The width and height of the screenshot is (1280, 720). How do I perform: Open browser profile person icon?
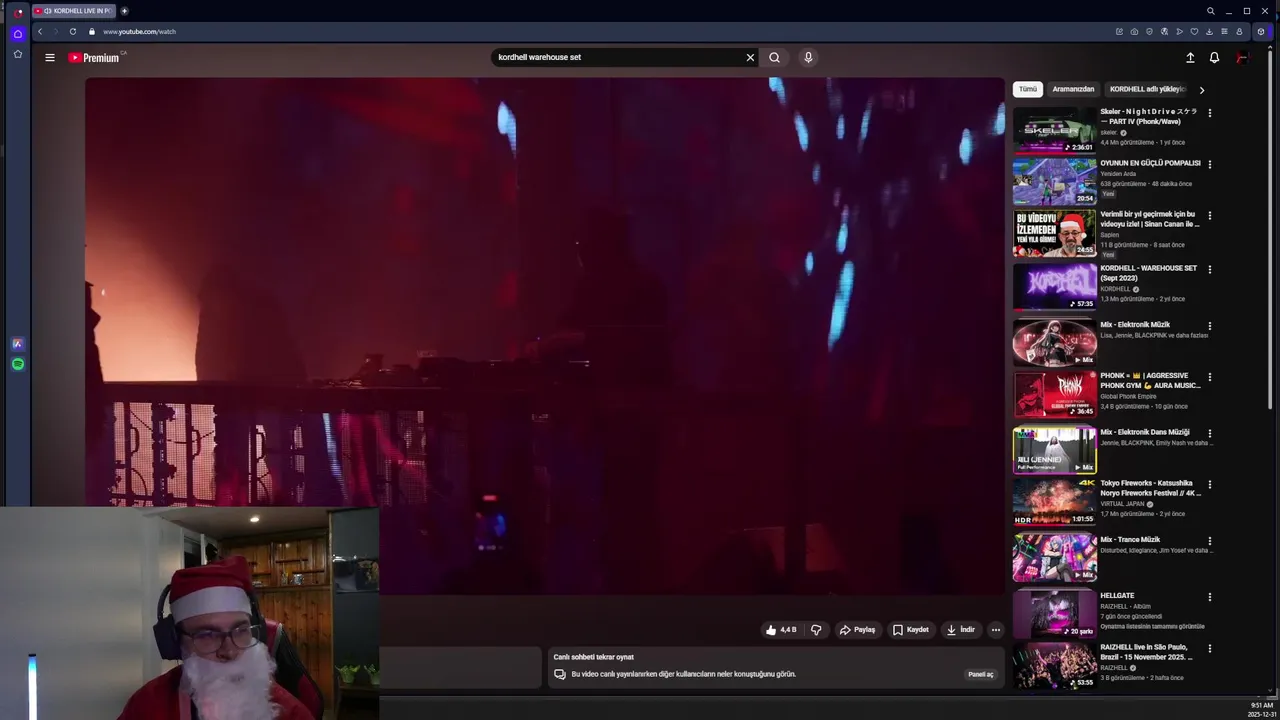[1239, 32]
